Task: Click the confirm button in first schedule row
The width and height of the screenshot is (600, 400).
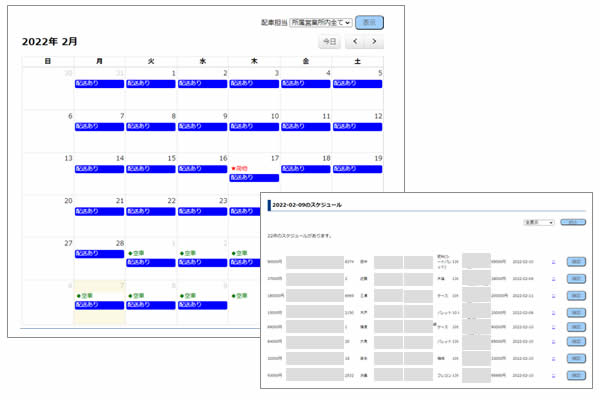Action: [x=577, y=262]
